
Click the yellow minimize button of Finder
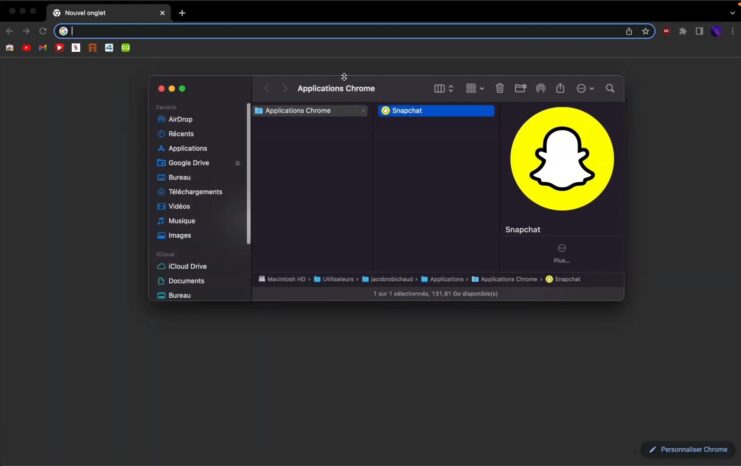[172, 88]
